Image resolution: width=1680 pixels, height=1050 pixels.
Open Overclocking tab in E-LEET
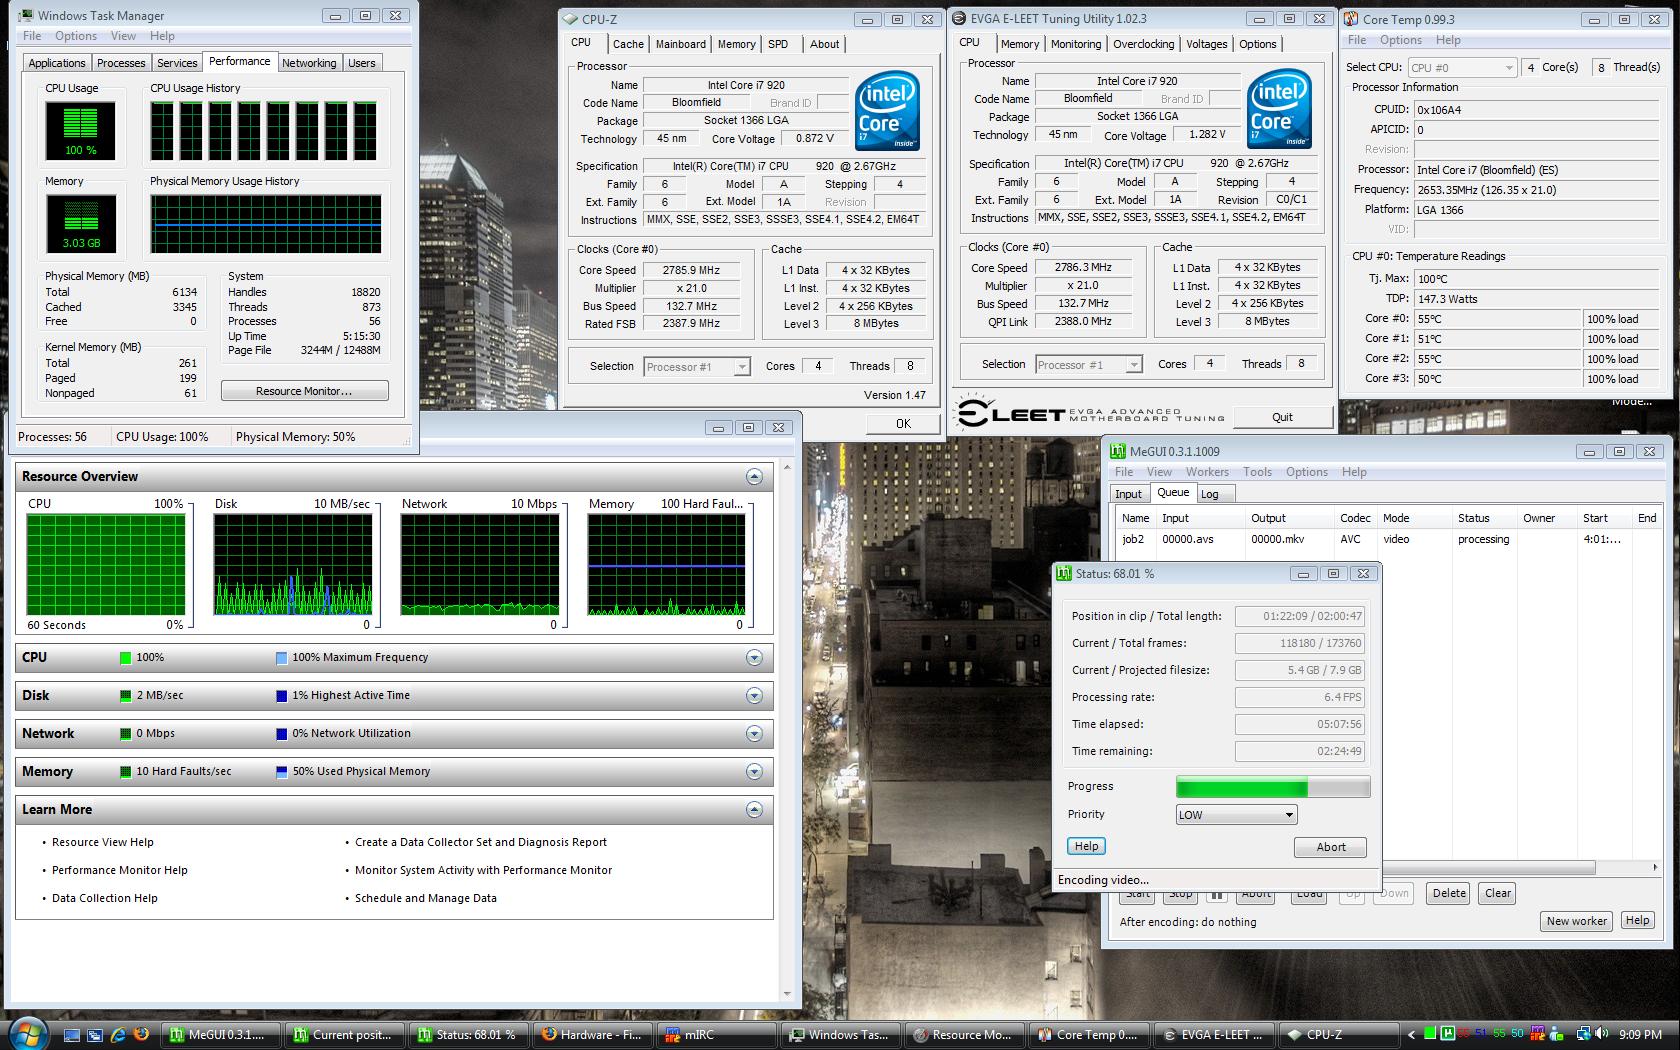tap(1143, 44)
